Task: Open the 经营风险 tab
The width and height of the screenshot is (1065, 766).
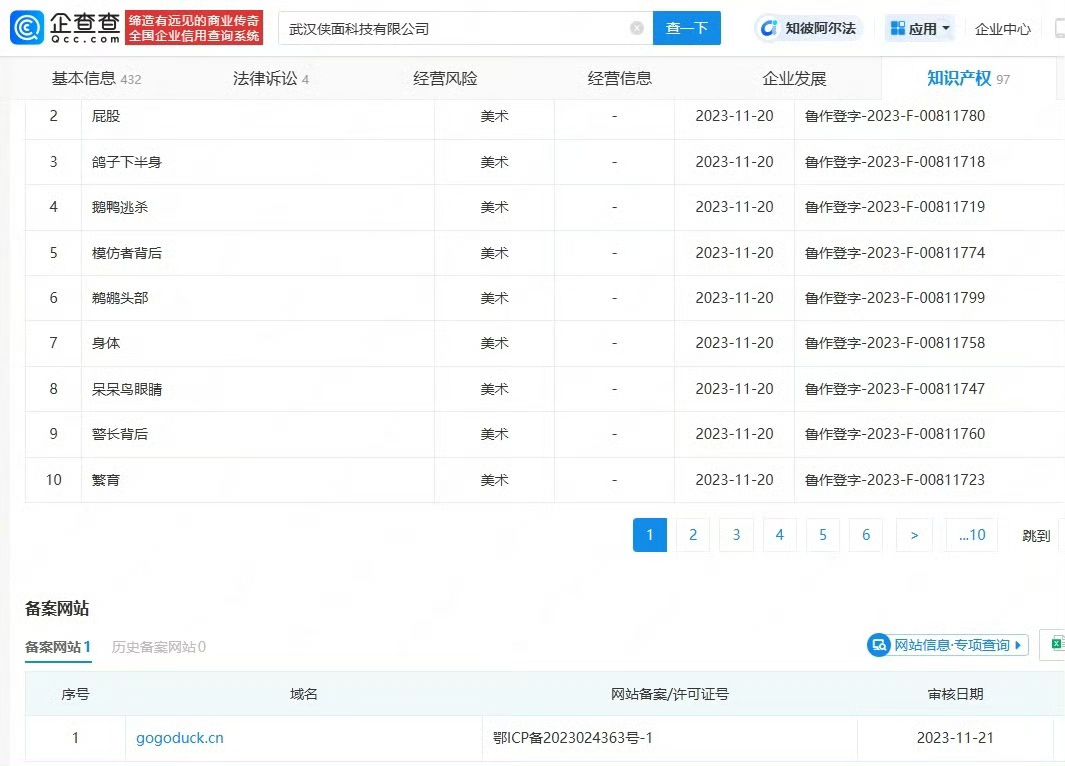Action: pyautogui.click(x=445, y=79)
